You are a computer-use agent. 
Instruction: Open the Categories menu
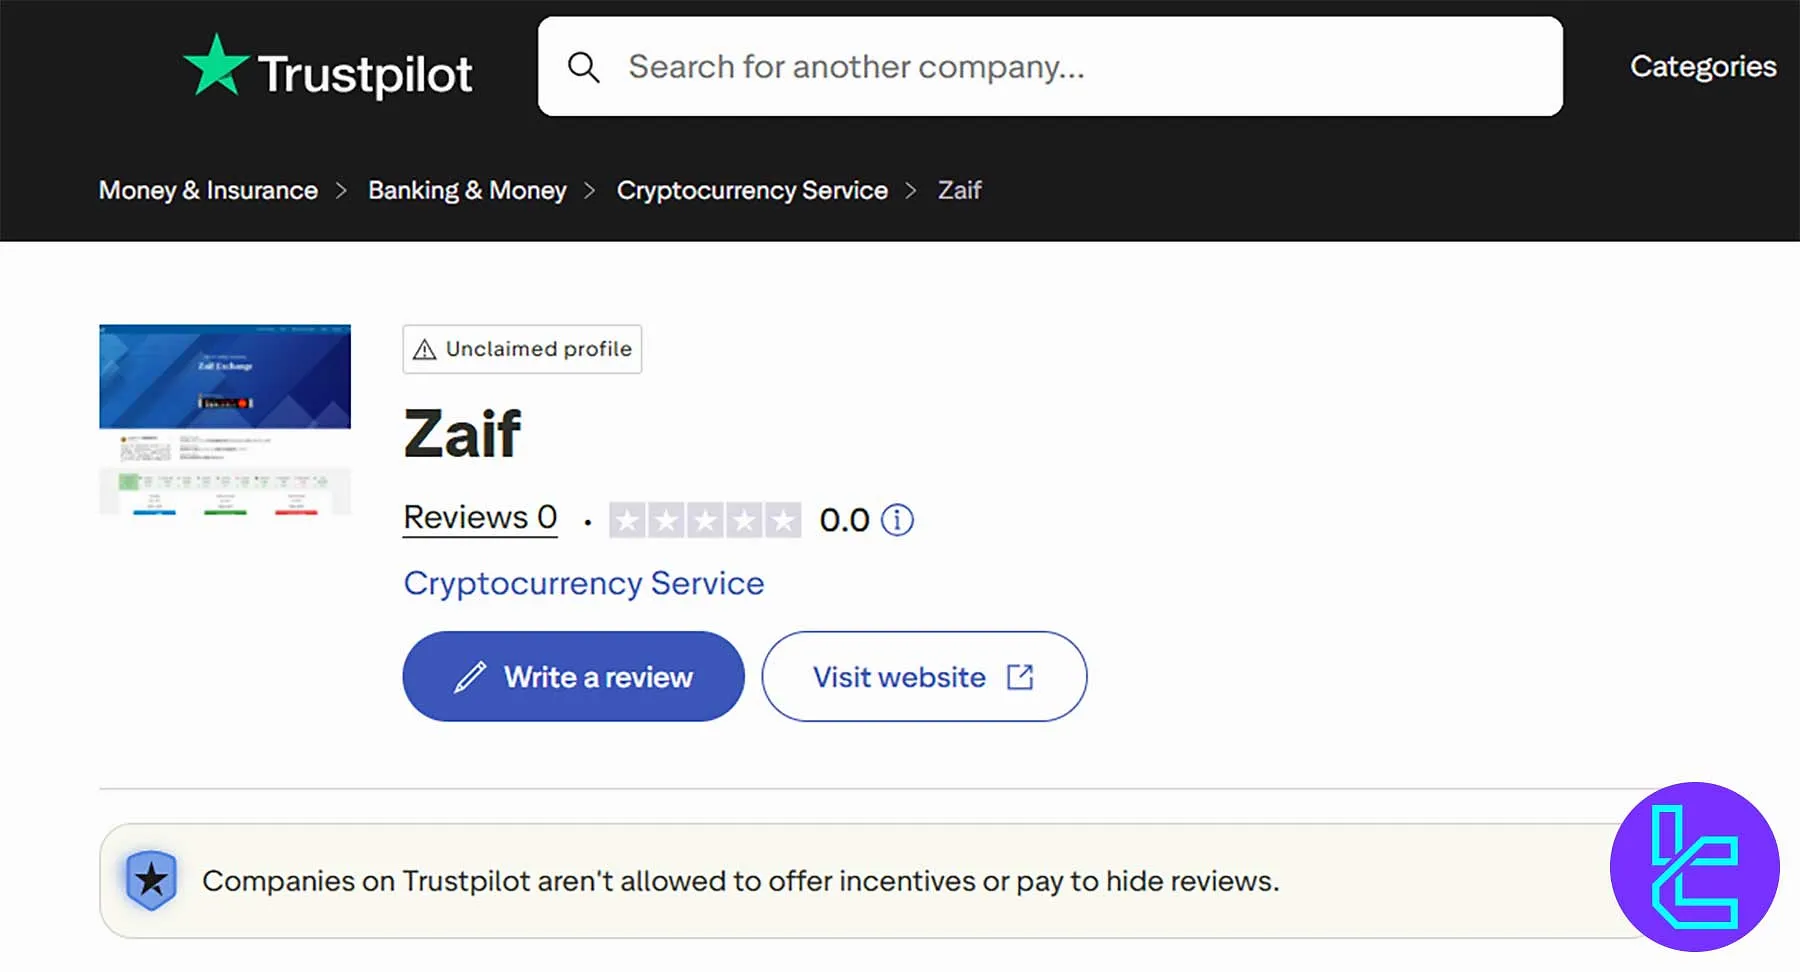click(x=1702, y=66)
